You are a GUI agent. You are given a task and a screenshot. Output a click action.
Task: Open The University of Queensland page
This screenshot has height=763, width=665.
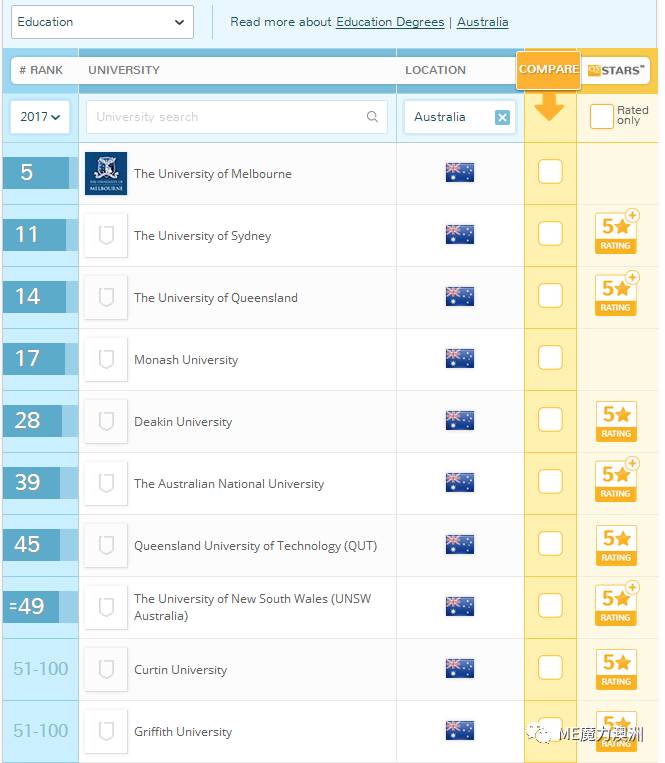[x=216, y=297]
